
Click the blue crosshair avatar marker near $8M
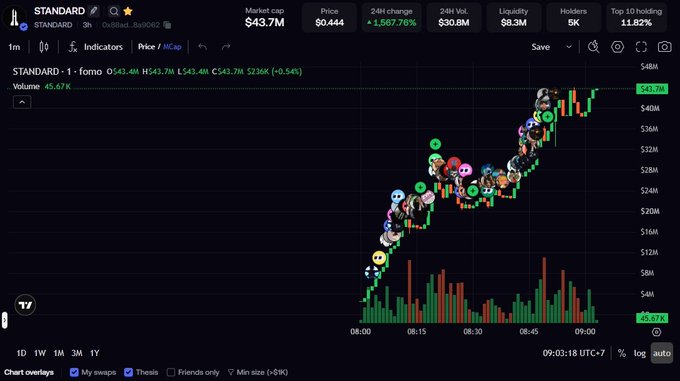pos(372,272)
